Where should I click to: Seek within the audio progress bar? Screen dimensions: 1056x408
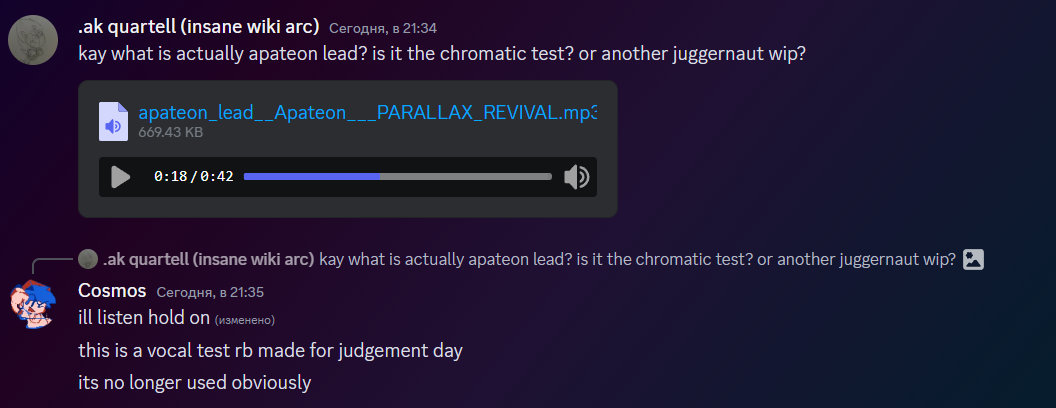point(397,177)
